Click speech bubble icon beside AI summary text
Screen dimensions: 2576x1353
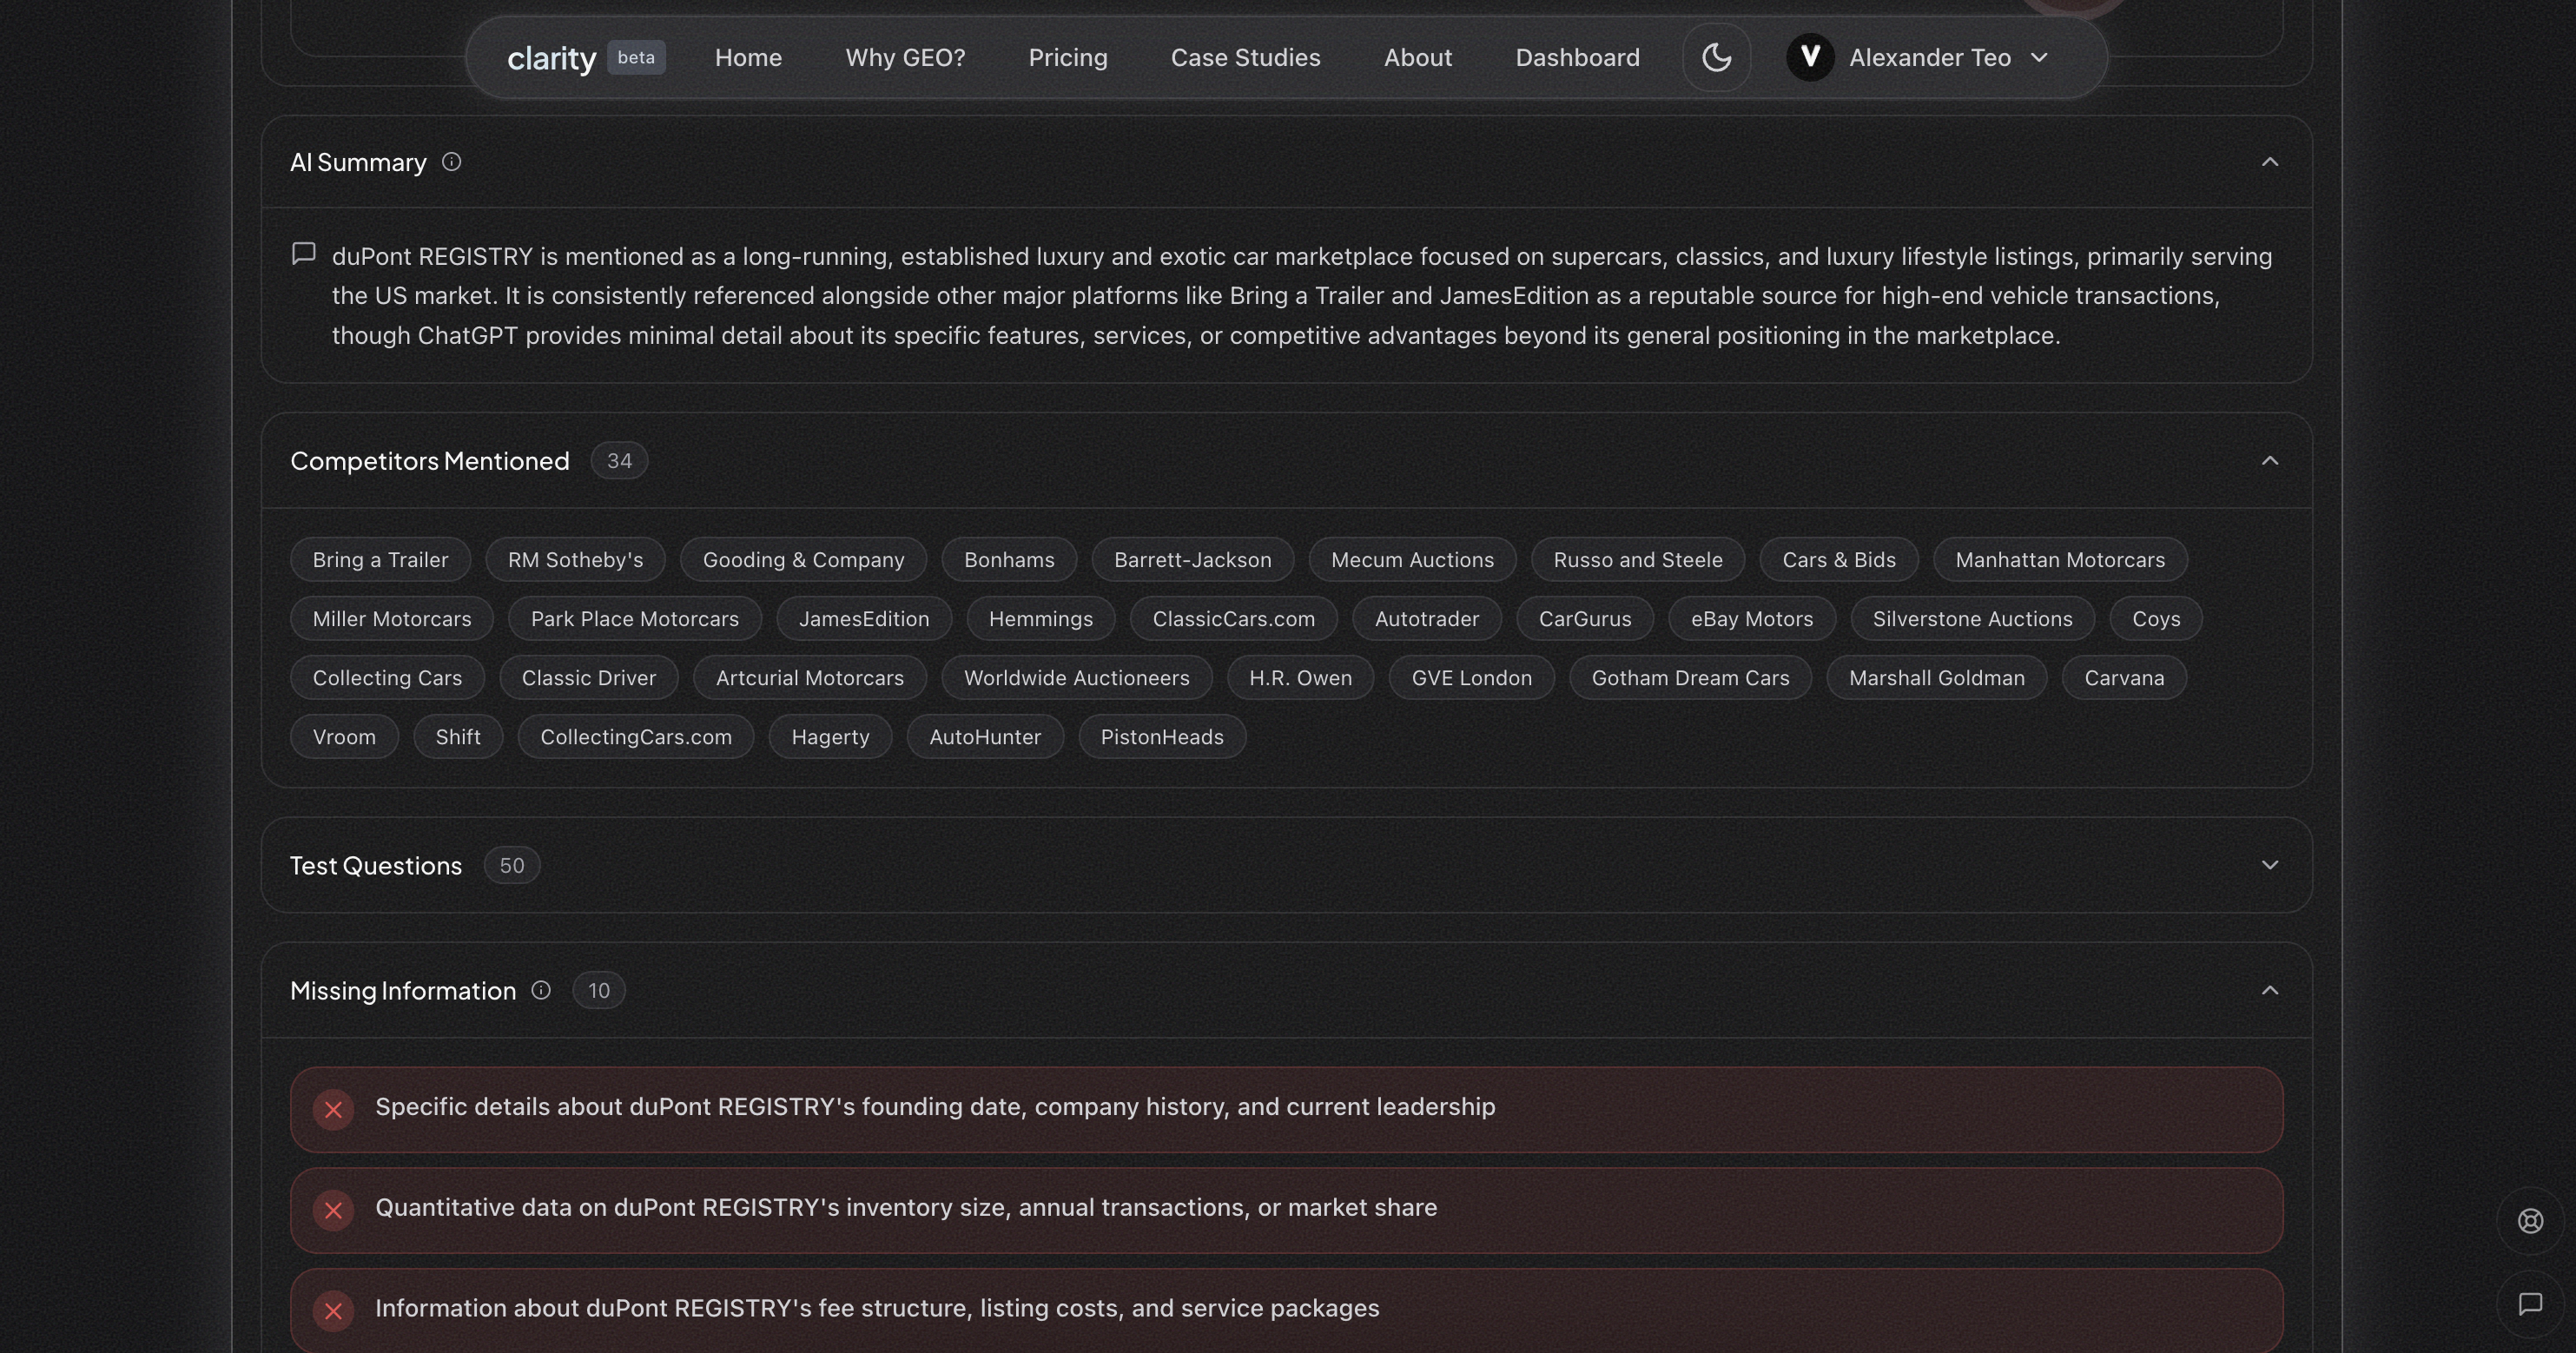(304, 254)
